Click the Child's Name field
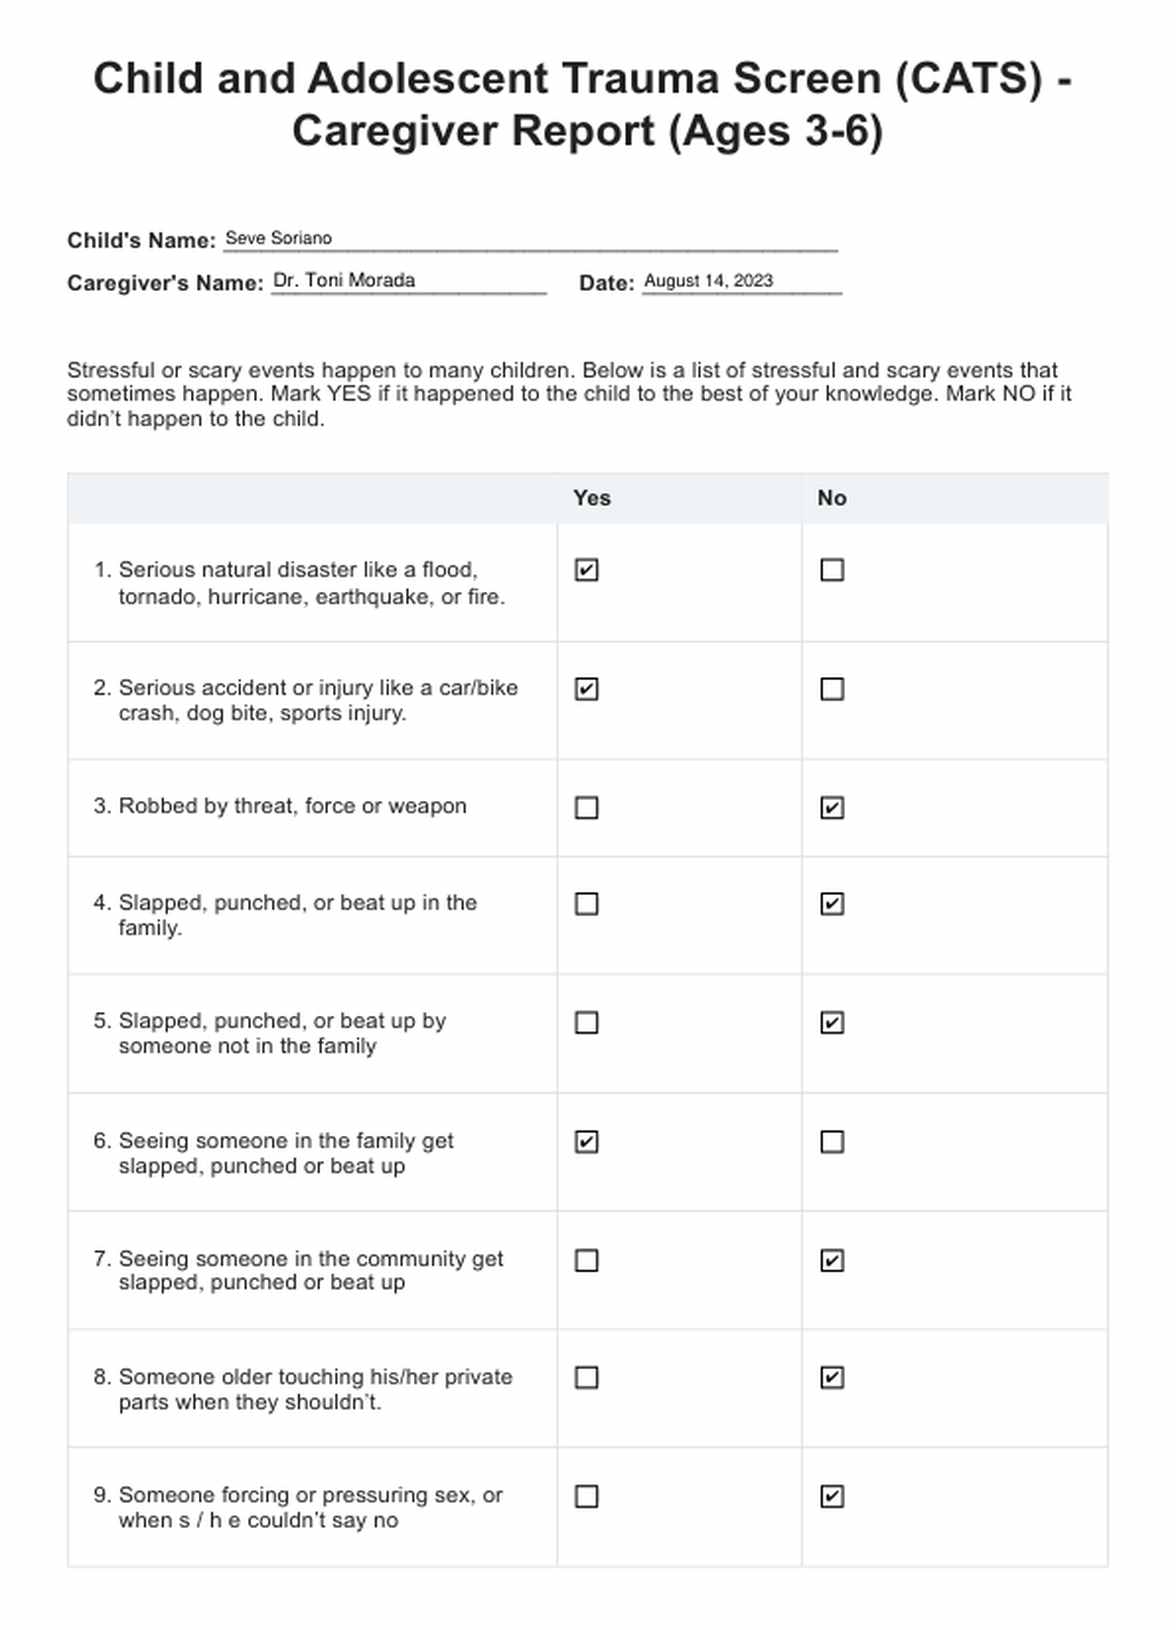Viewport: 1176px width, 1630px height. pyautogui.click(x=530, y=239)
